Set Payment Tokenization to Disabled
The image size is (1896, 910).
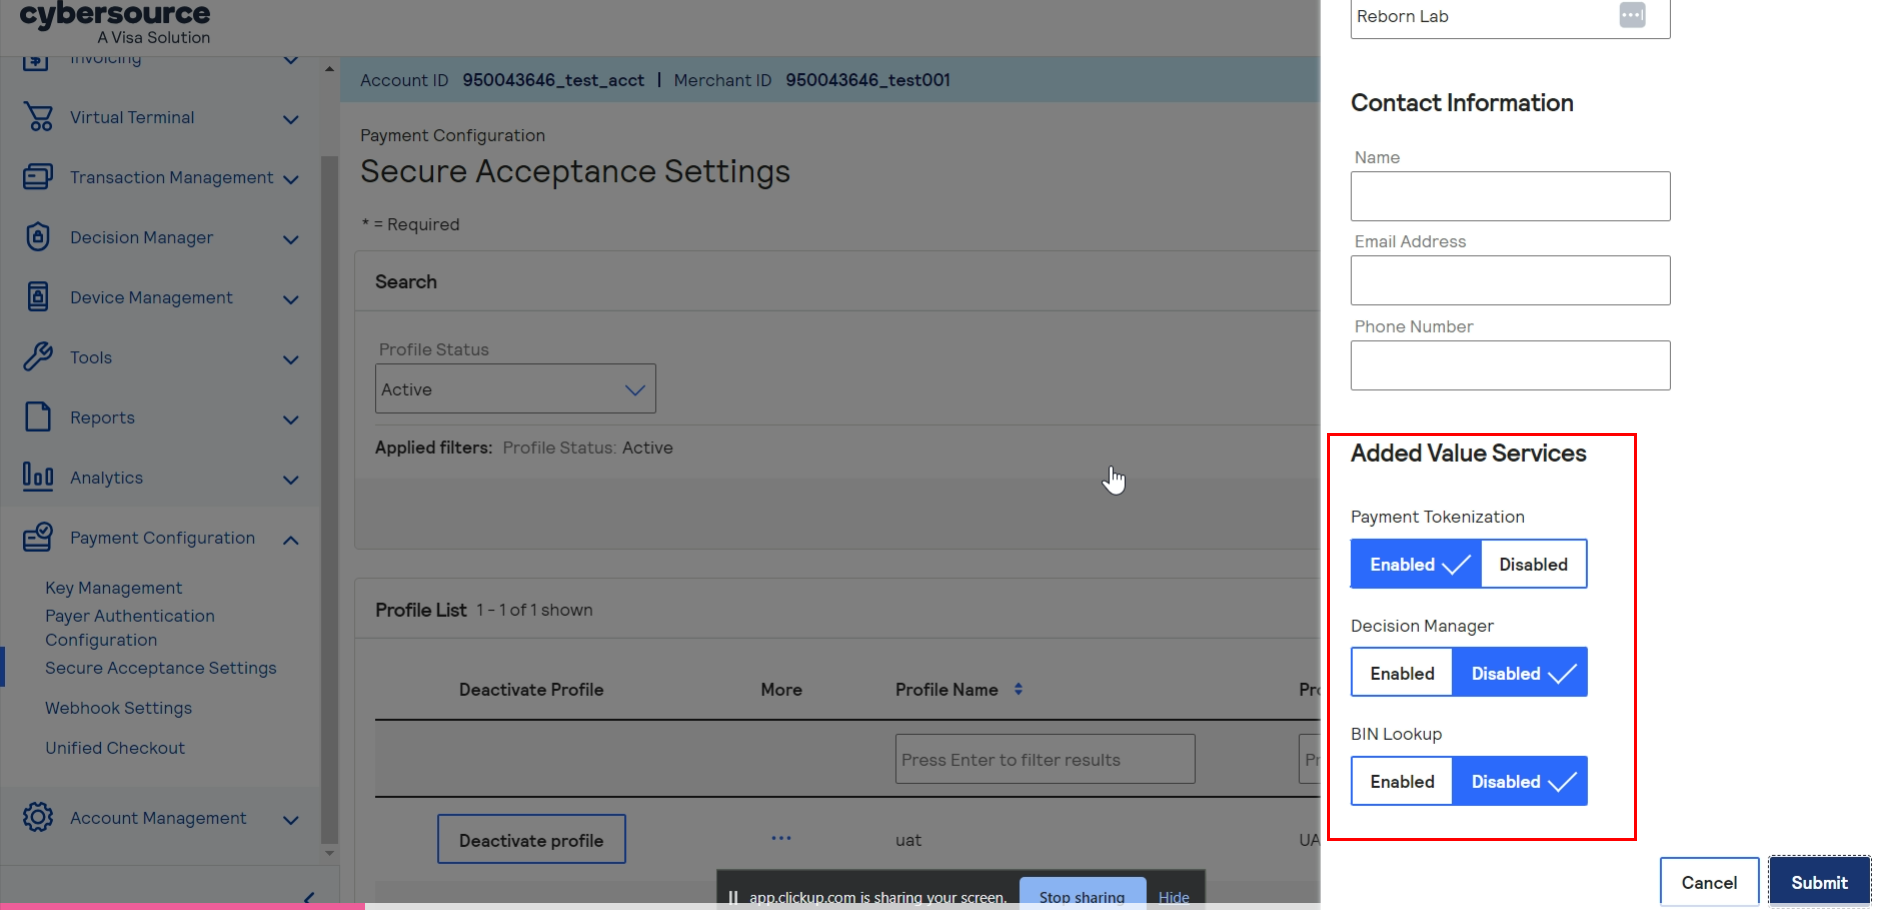pyautogui.click(x=1533, y=564)
